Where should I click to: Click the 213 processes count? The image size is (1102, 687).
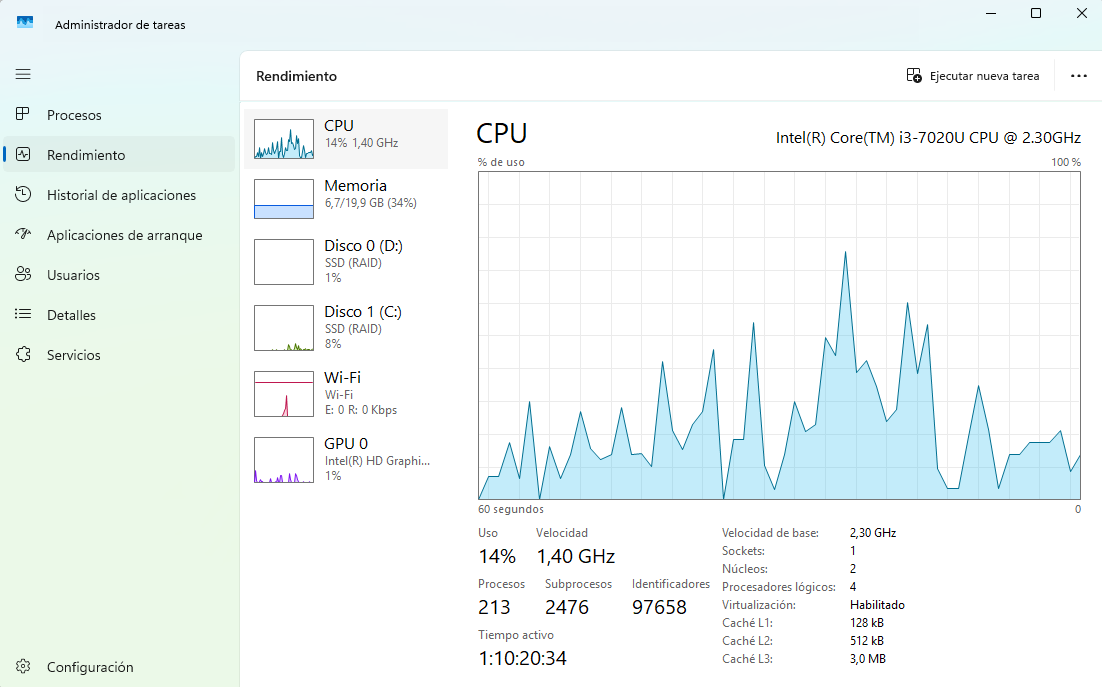(x=494, y=607)
